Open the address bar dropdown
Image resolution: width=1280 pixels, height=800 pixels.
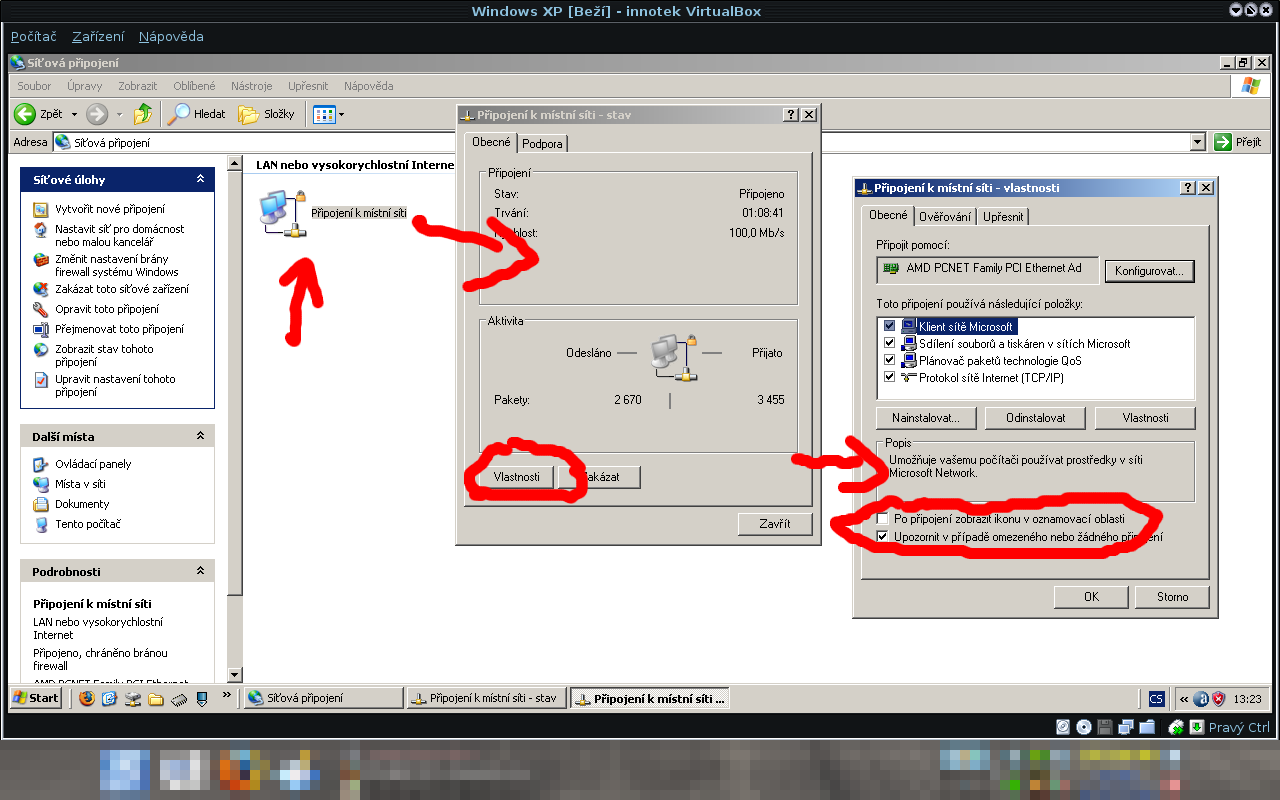click(1198, 142)
